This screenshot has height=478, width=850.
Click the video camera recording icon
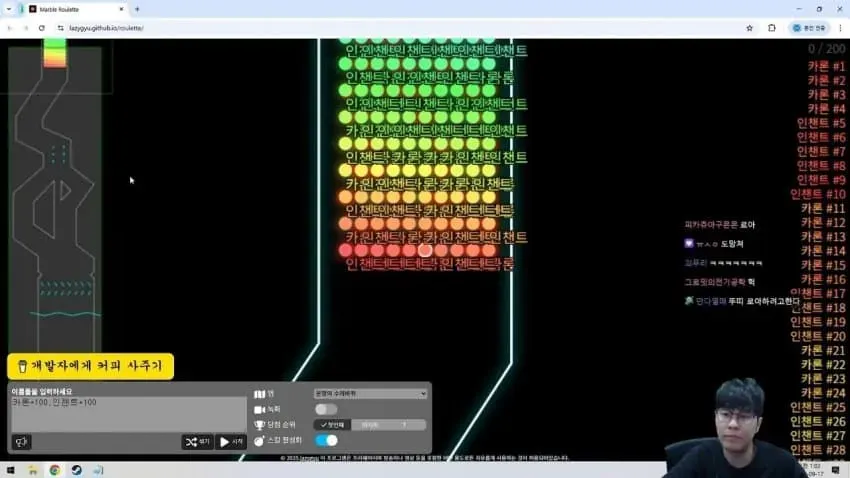(x=260, y=410)
